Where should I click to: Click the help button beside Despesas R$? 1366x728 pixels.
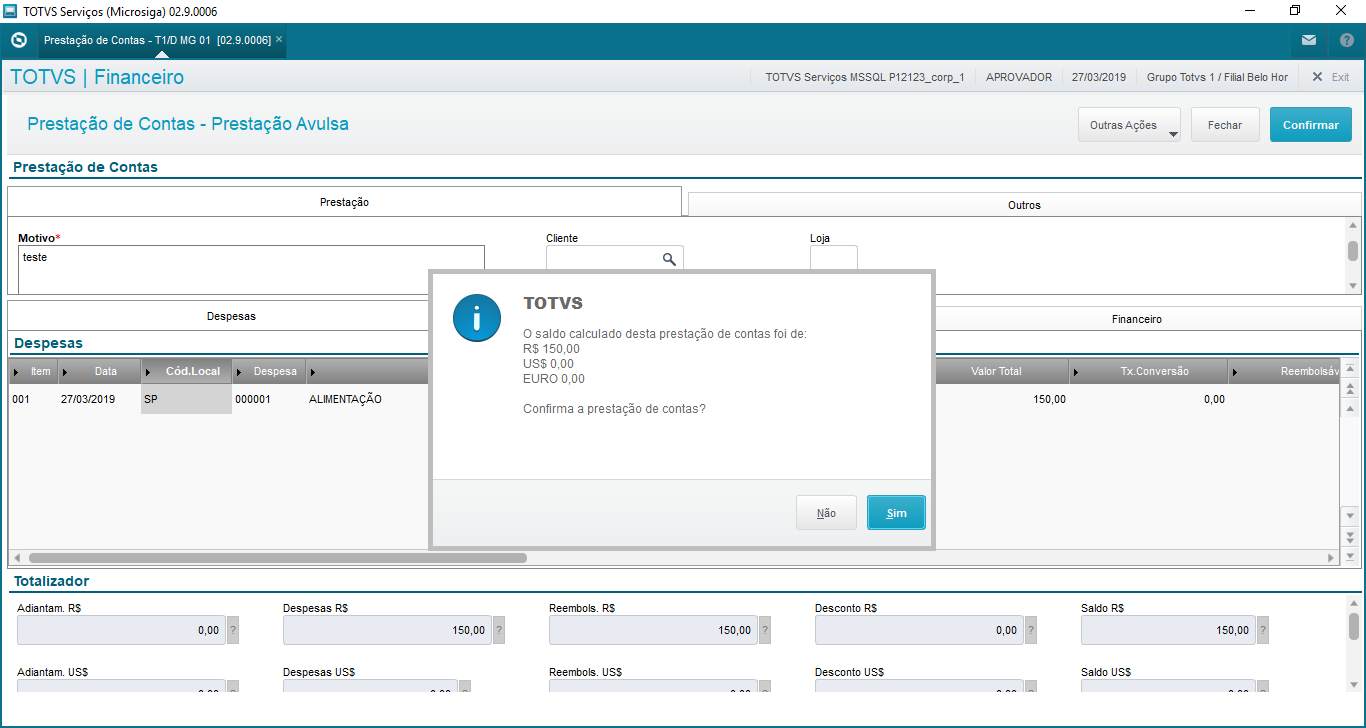point(499,630)
